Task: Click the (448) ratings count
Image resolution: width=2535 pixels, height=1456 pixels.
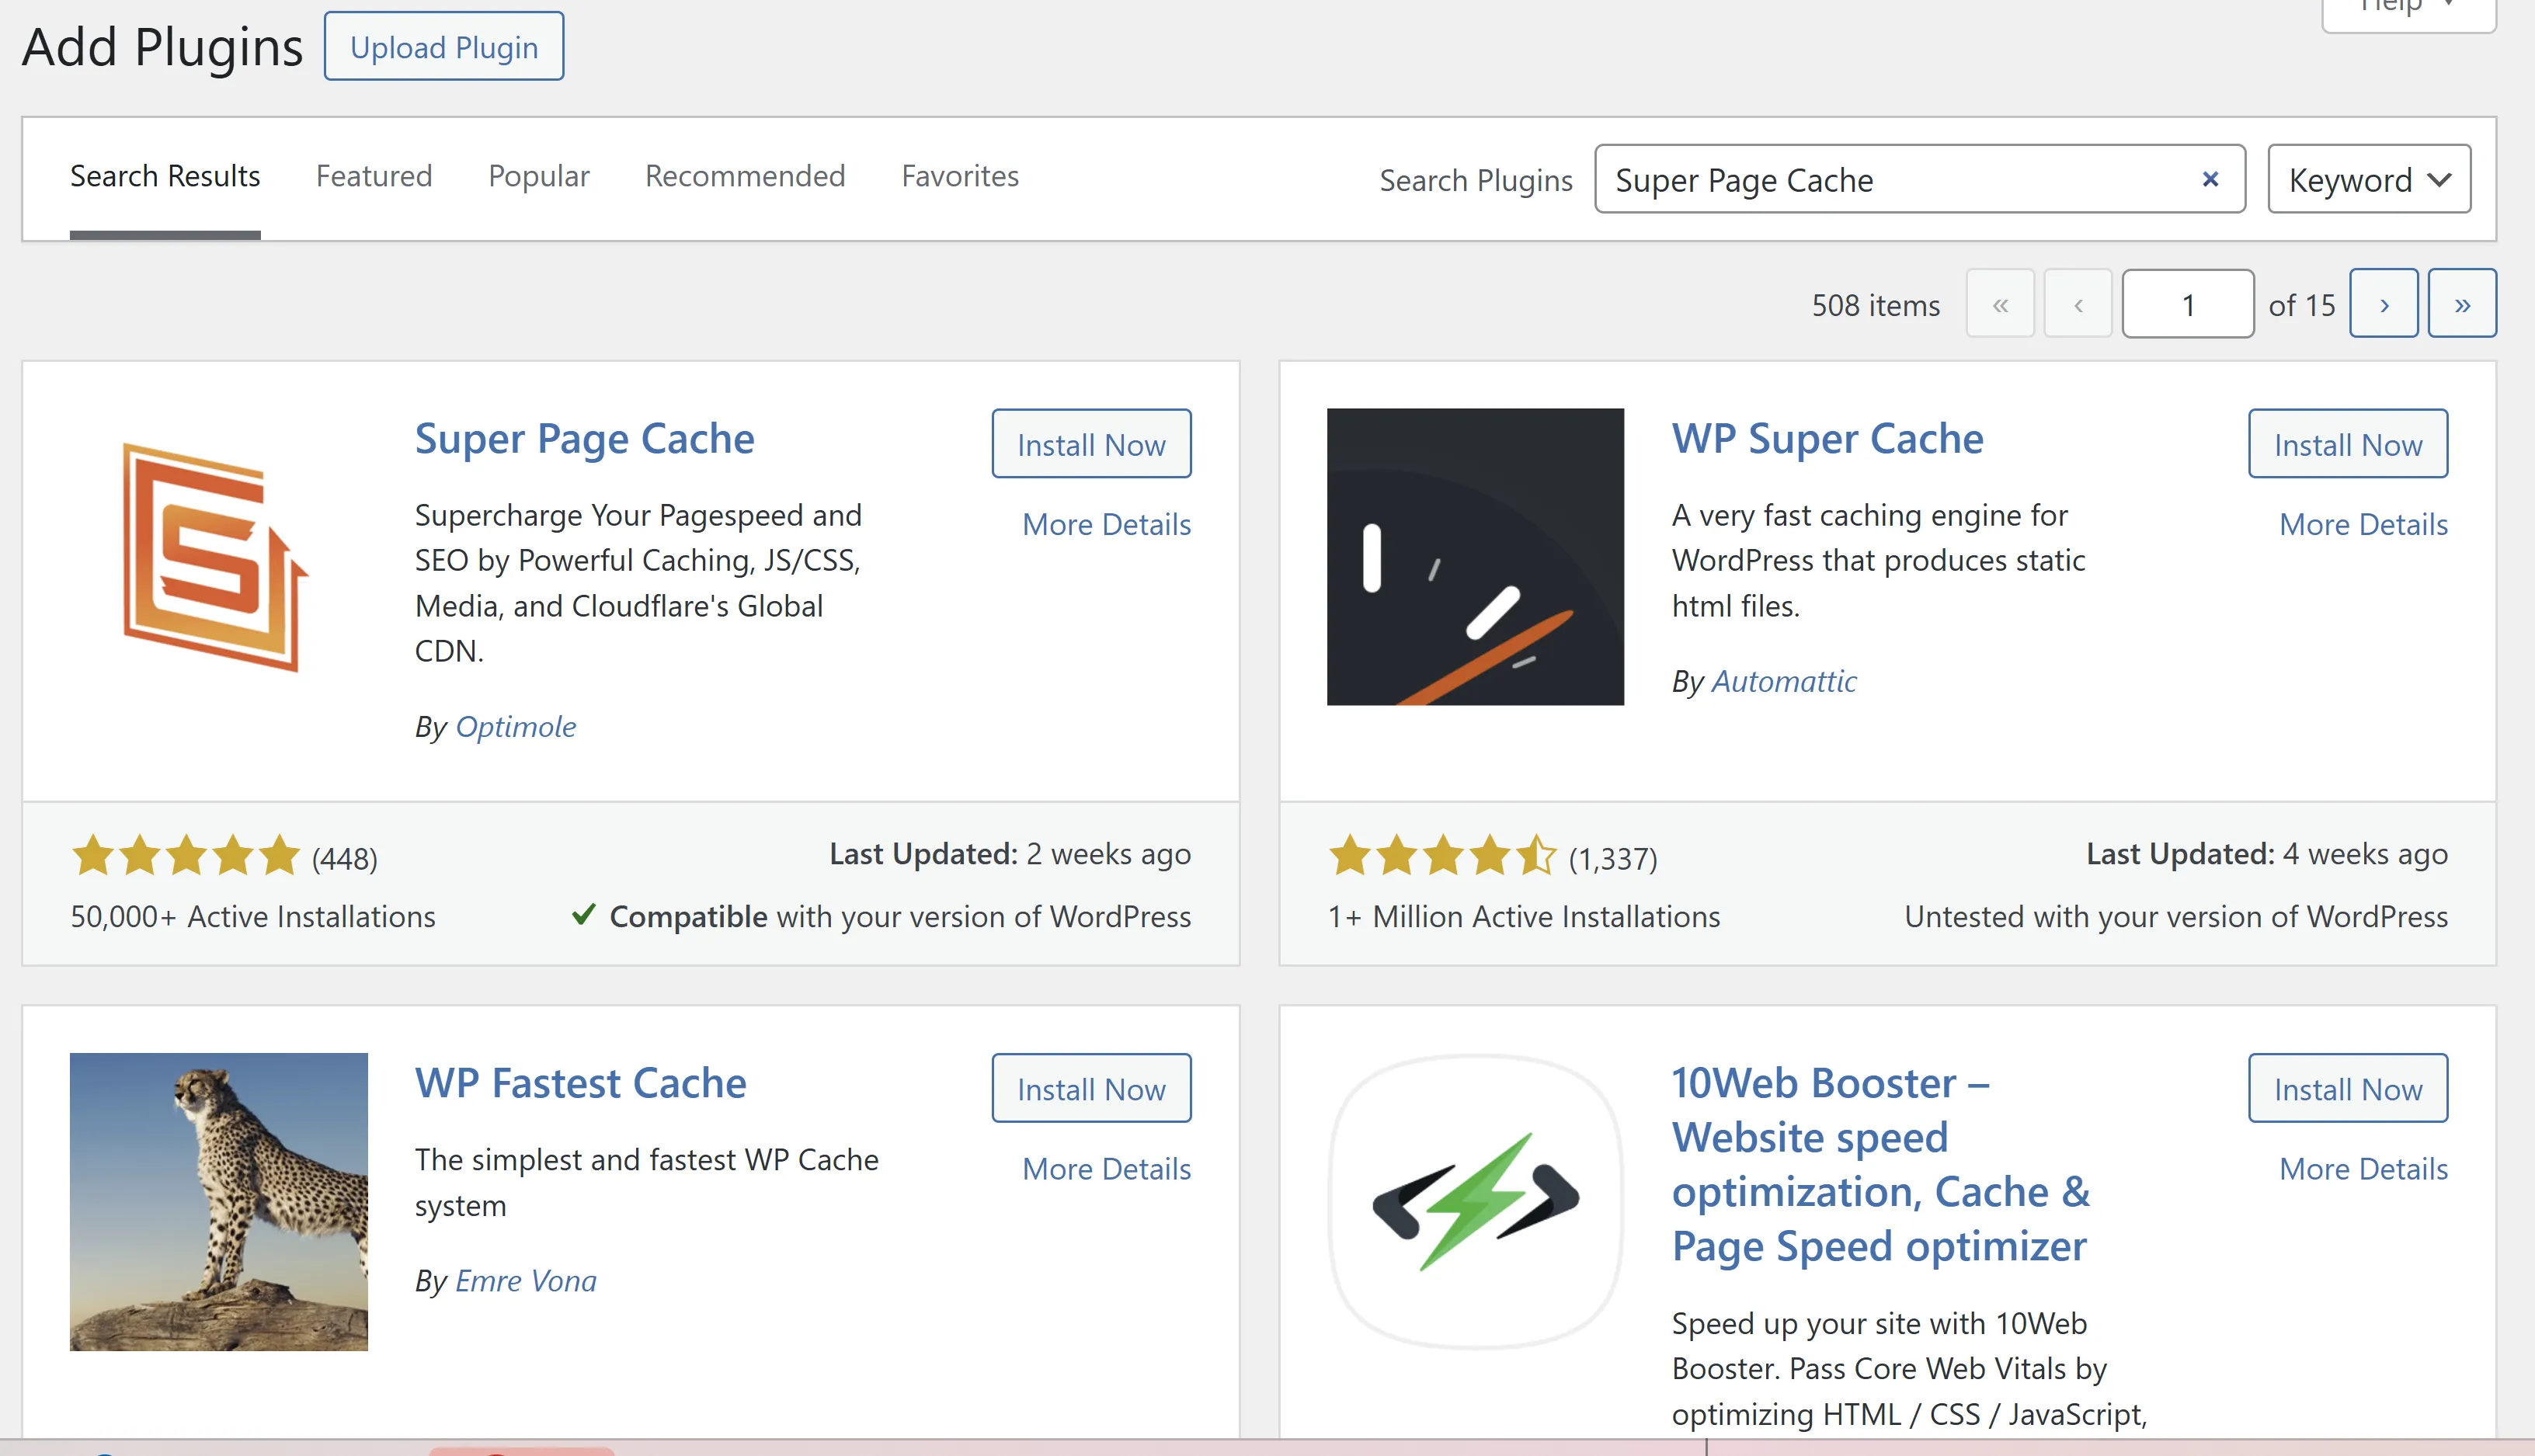Action: coord(344,858)
